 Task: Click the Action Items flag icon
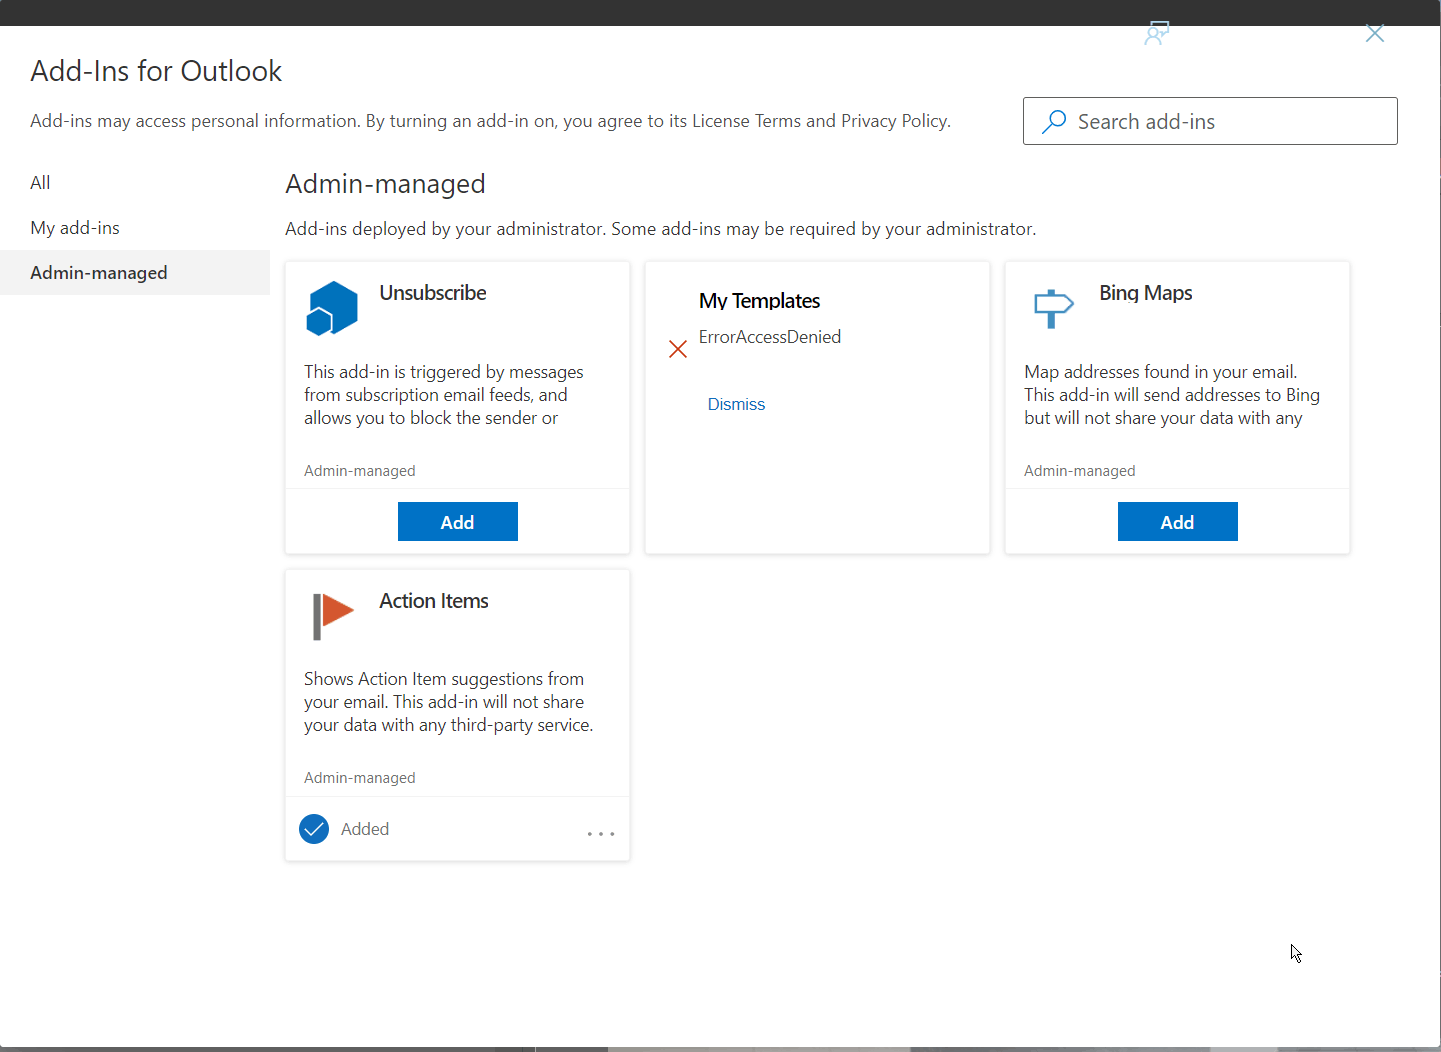333,615
